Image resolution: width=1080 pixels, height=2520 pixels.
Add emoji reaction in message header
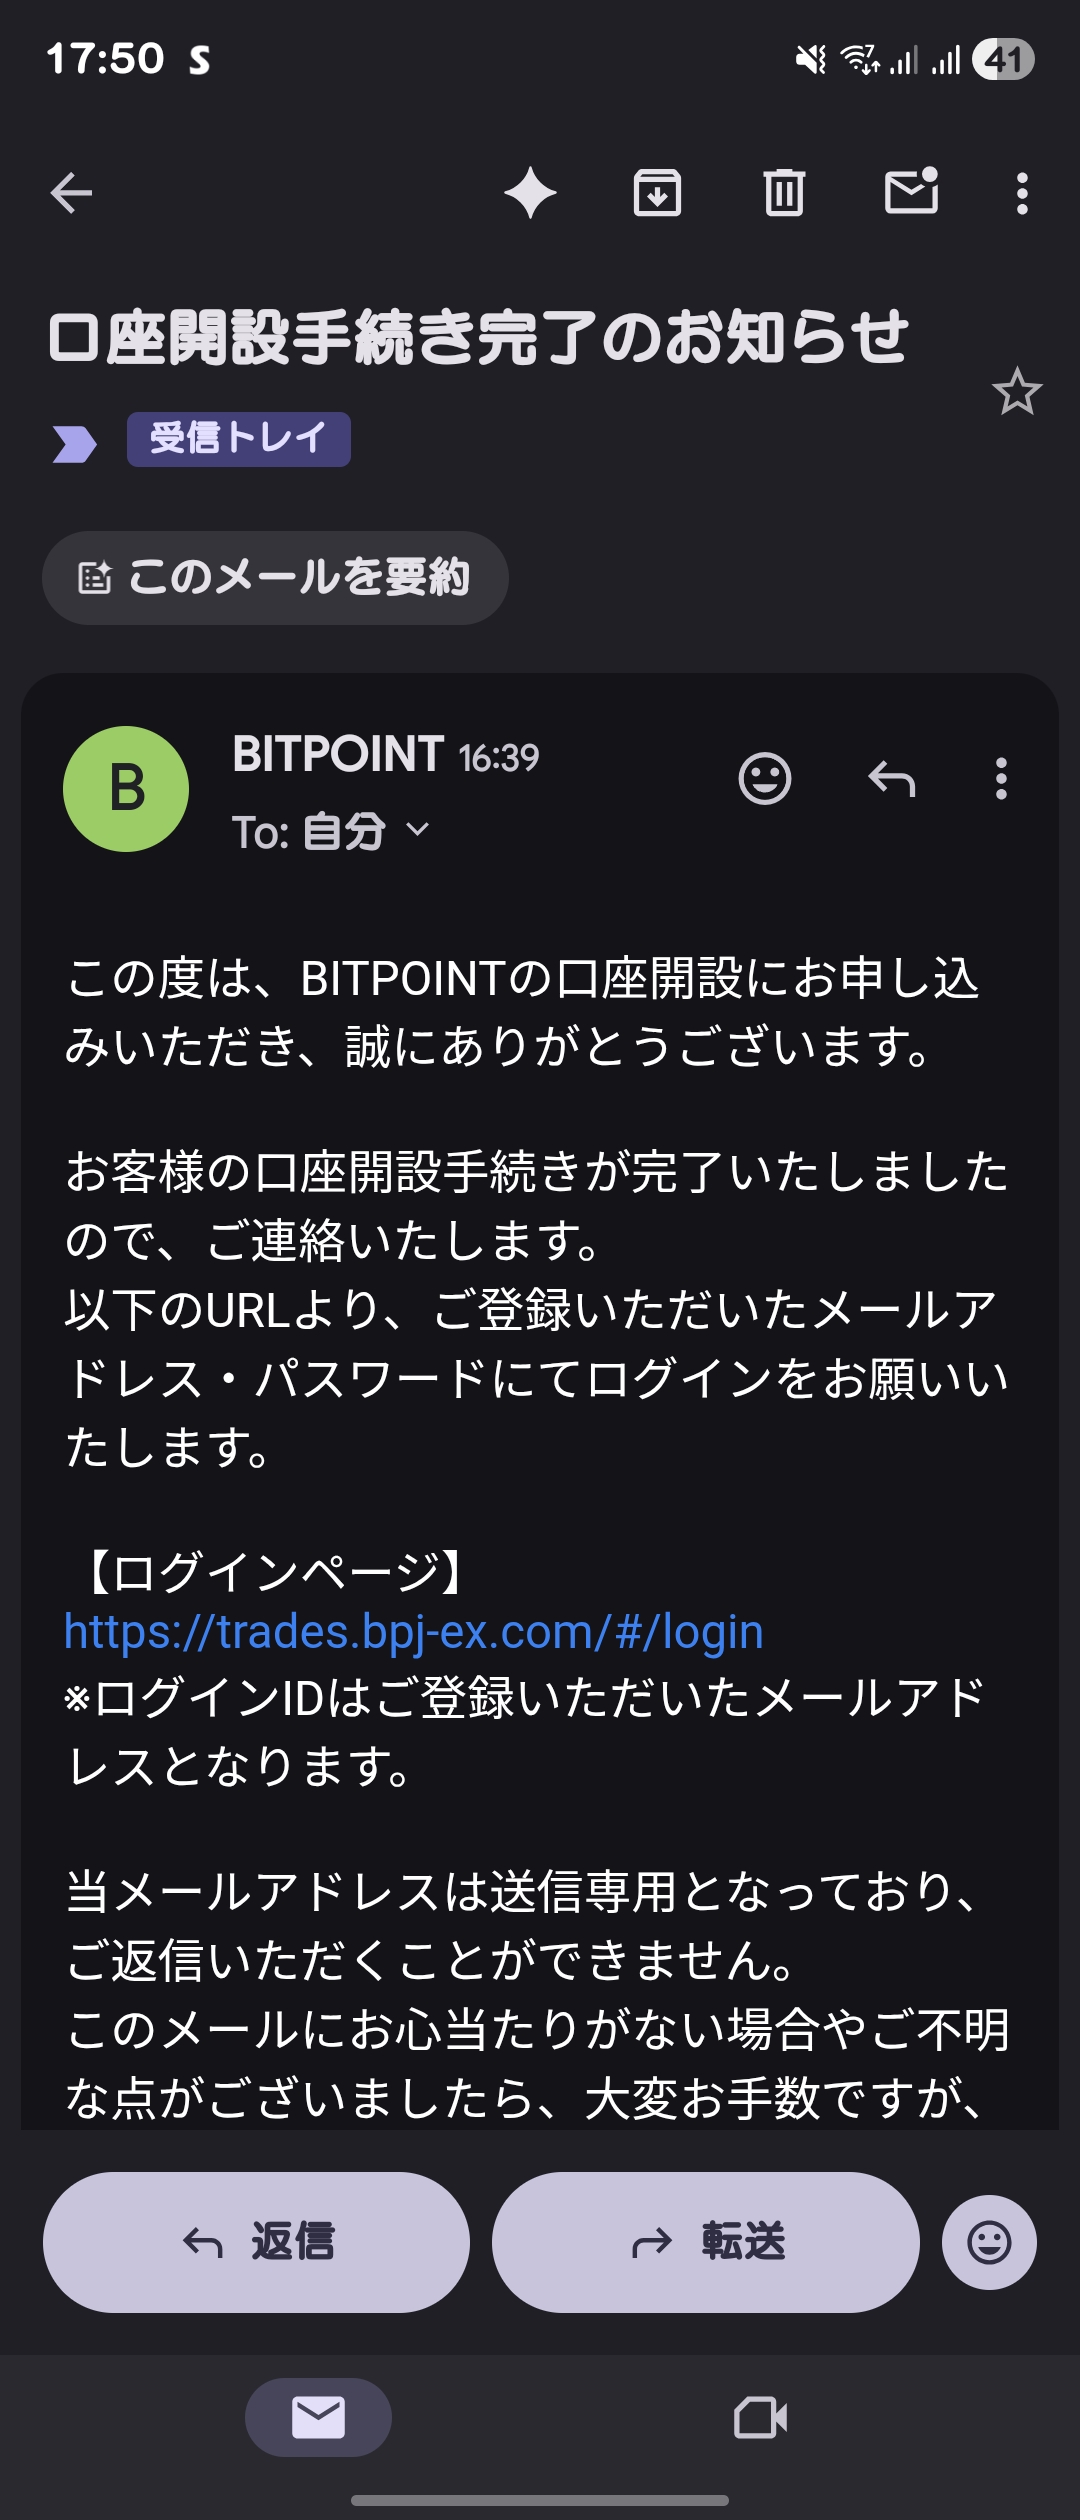point(765,778)
